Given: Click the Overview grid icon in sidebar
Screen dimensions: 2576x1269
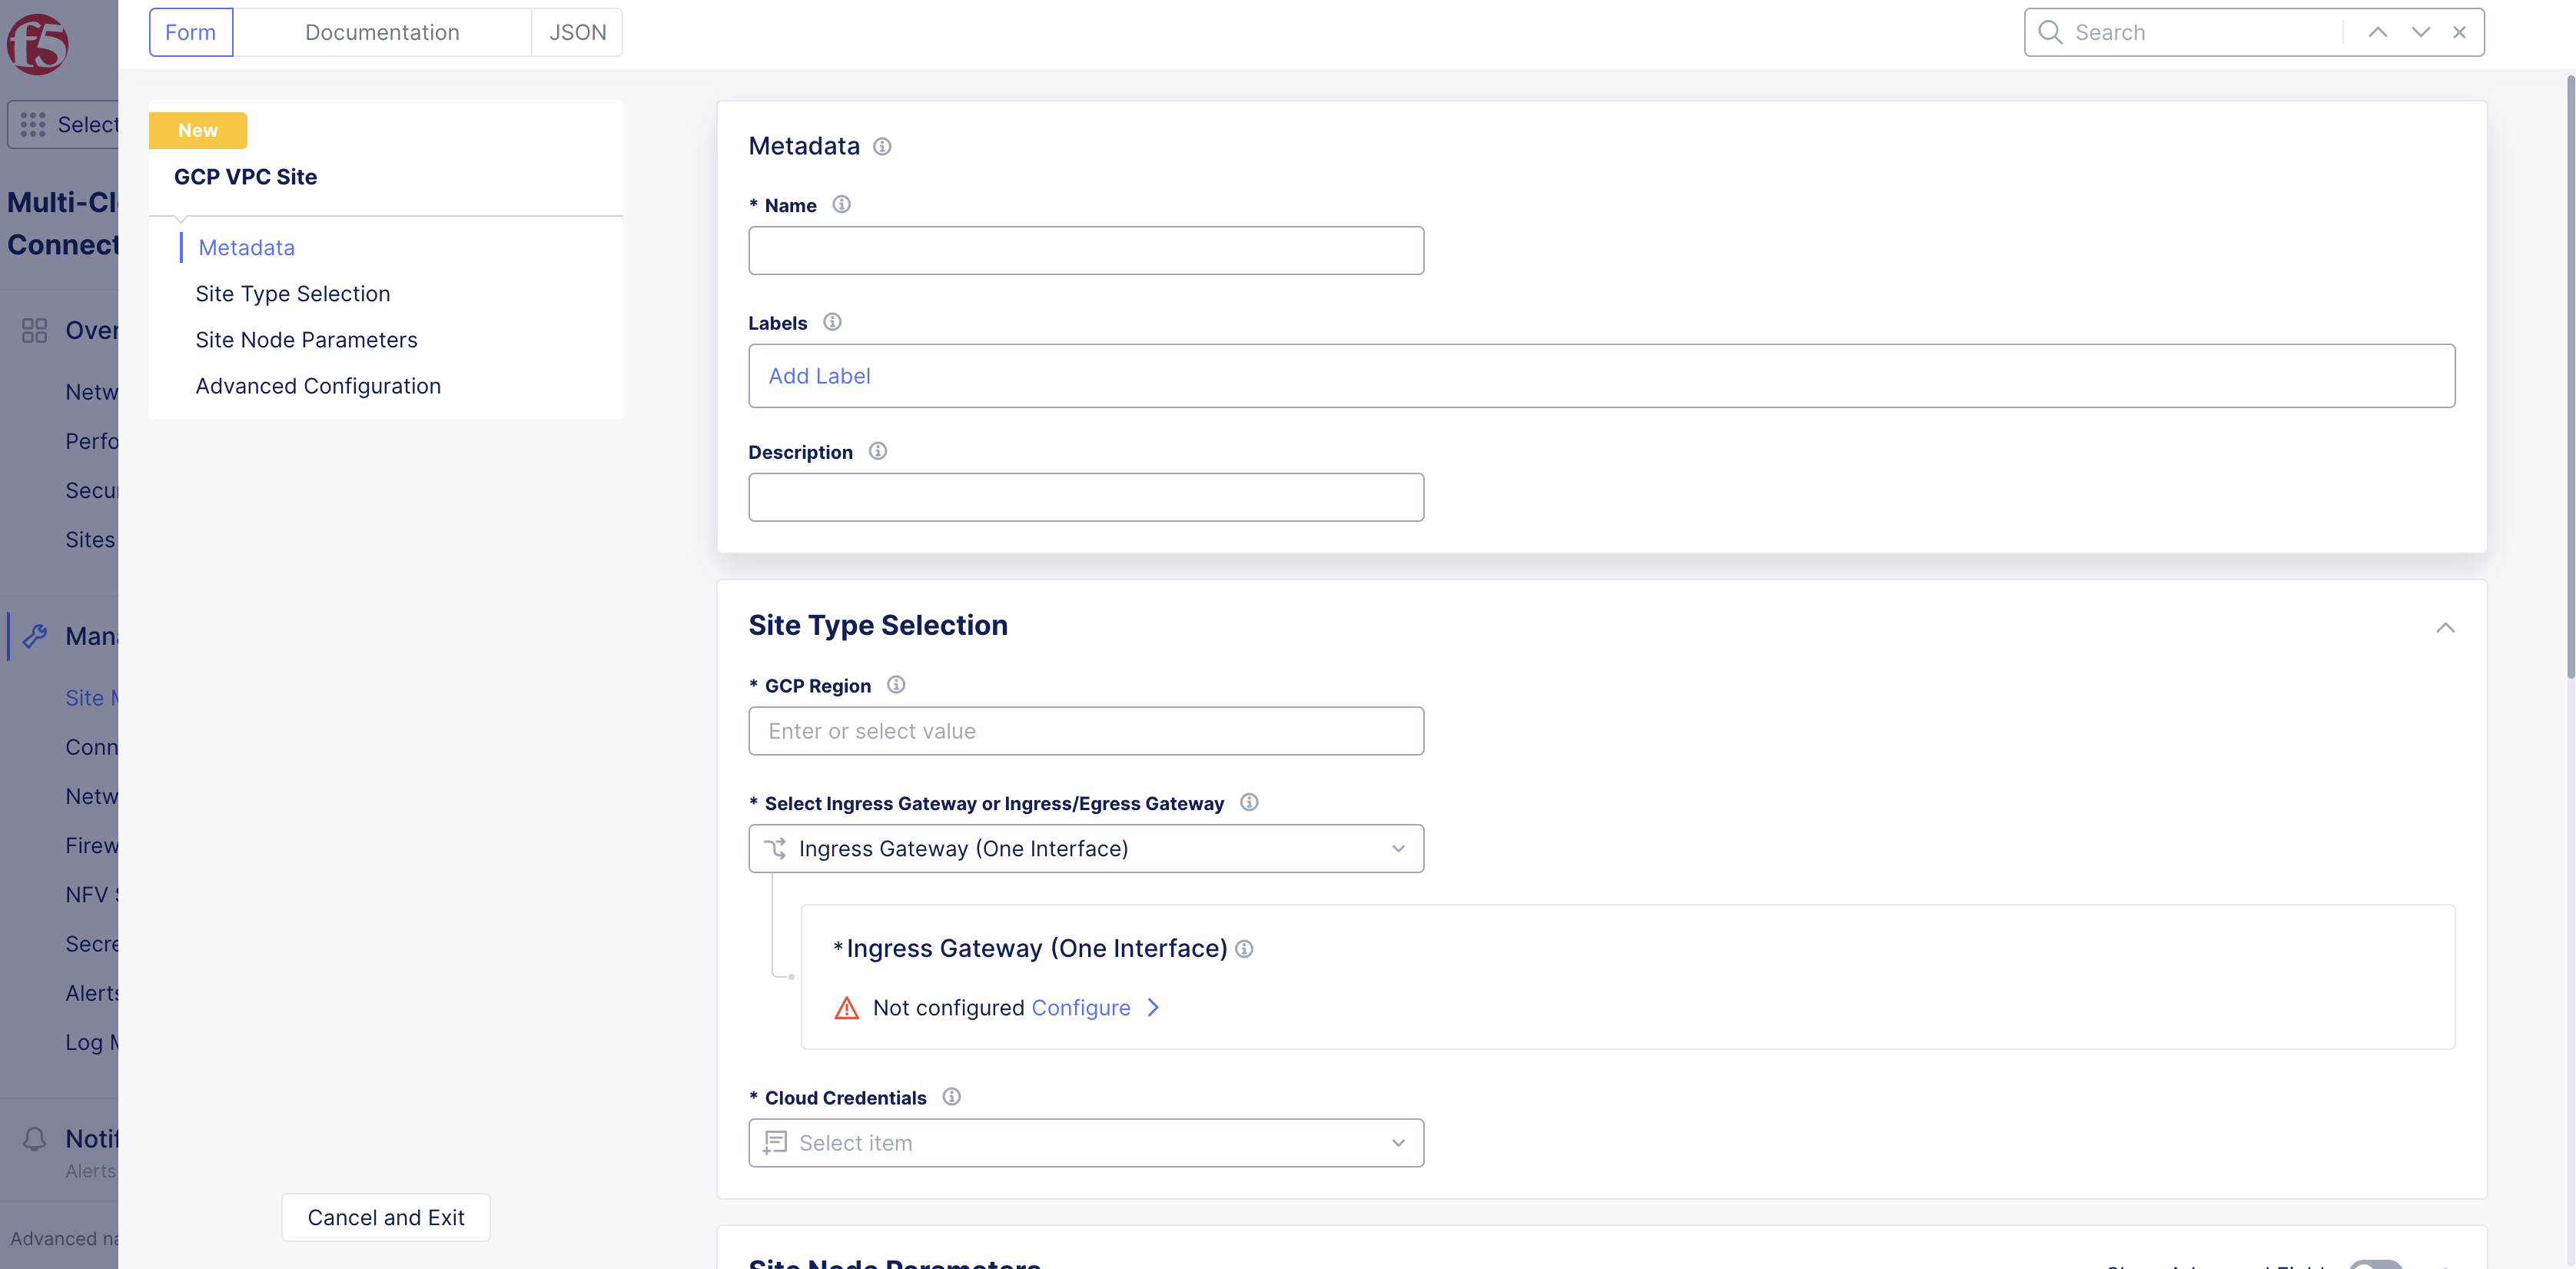Looking at the screenshot, I should (x=33, y=330).
